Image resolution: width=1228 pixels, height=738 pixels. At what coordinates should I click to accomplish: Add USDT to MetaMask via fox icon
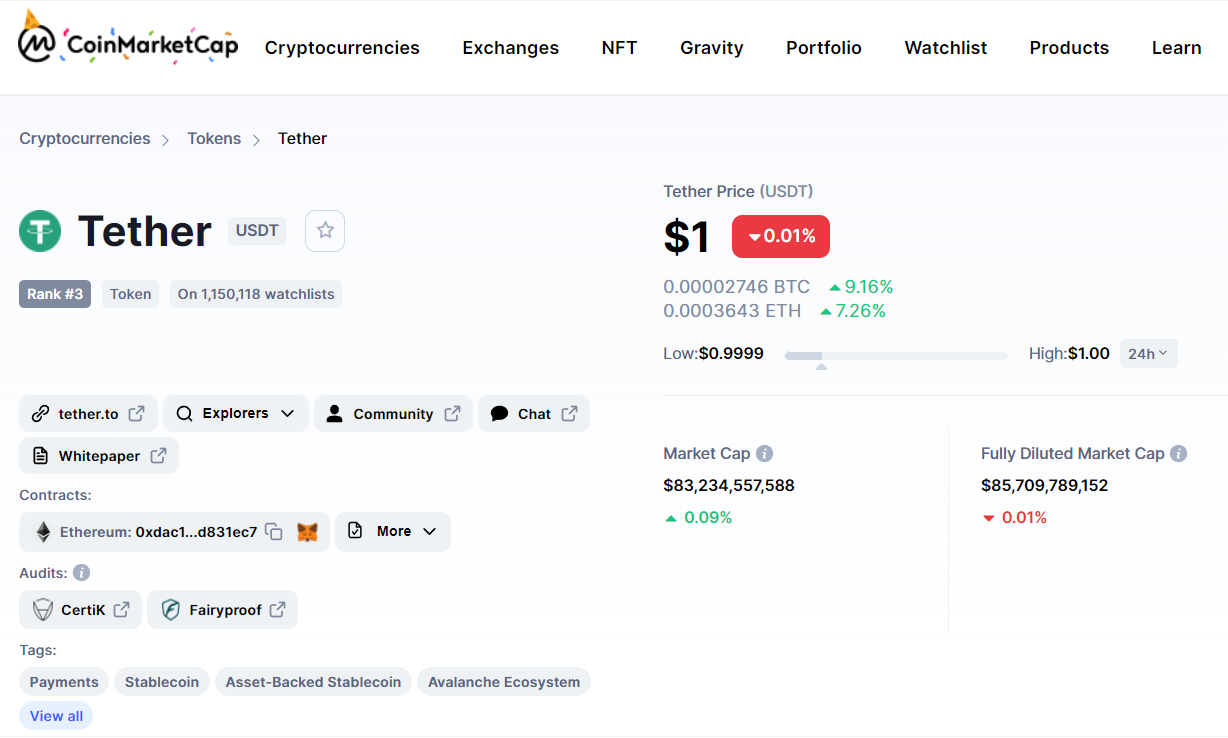pos(308,532)
